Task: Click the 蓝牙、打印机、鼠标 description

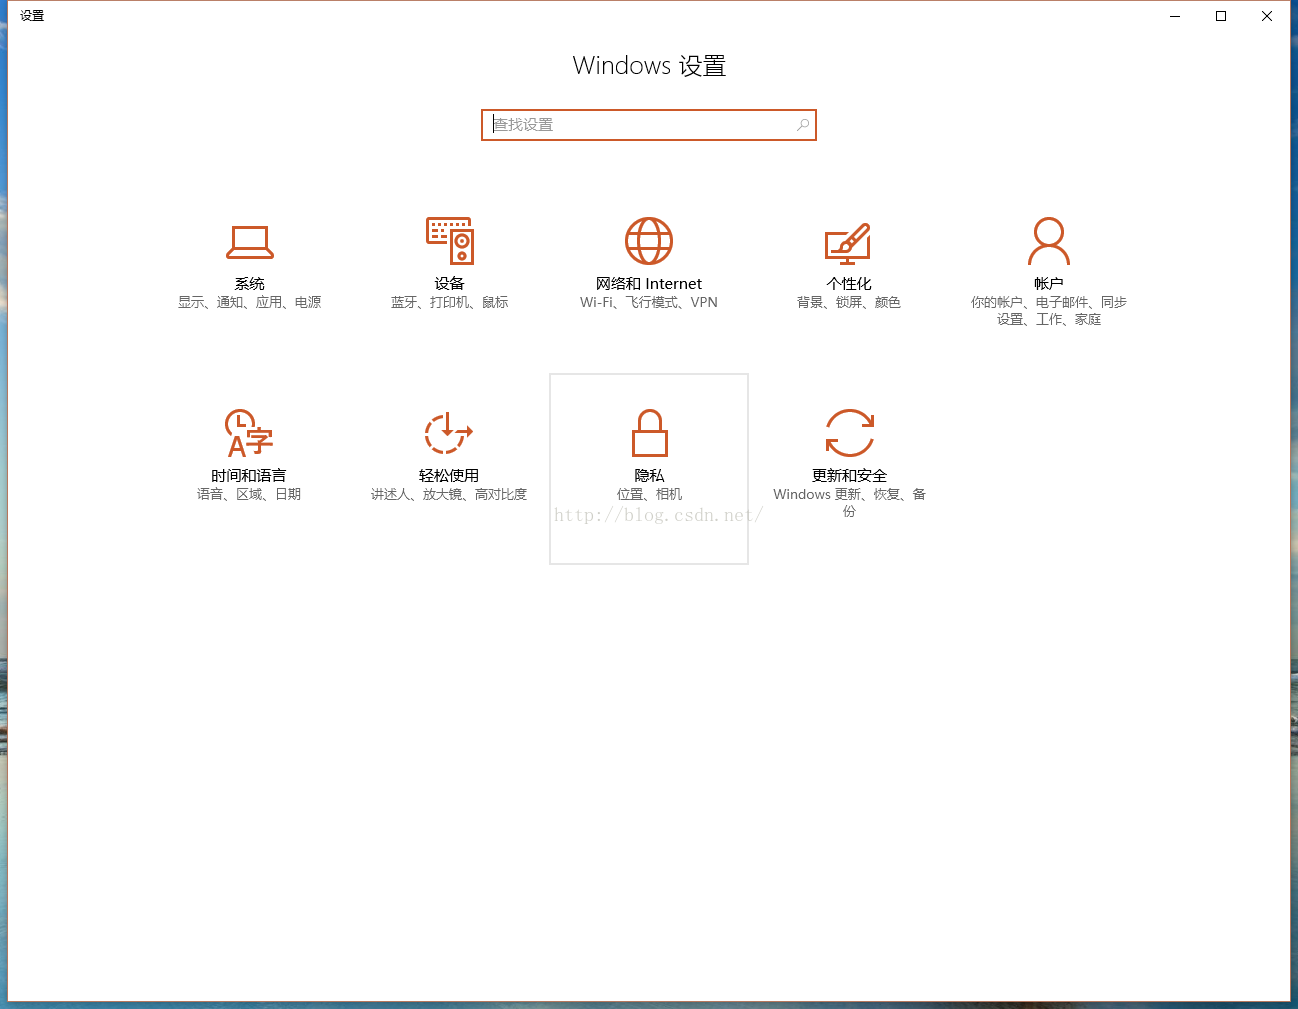Action: [449, 302]
